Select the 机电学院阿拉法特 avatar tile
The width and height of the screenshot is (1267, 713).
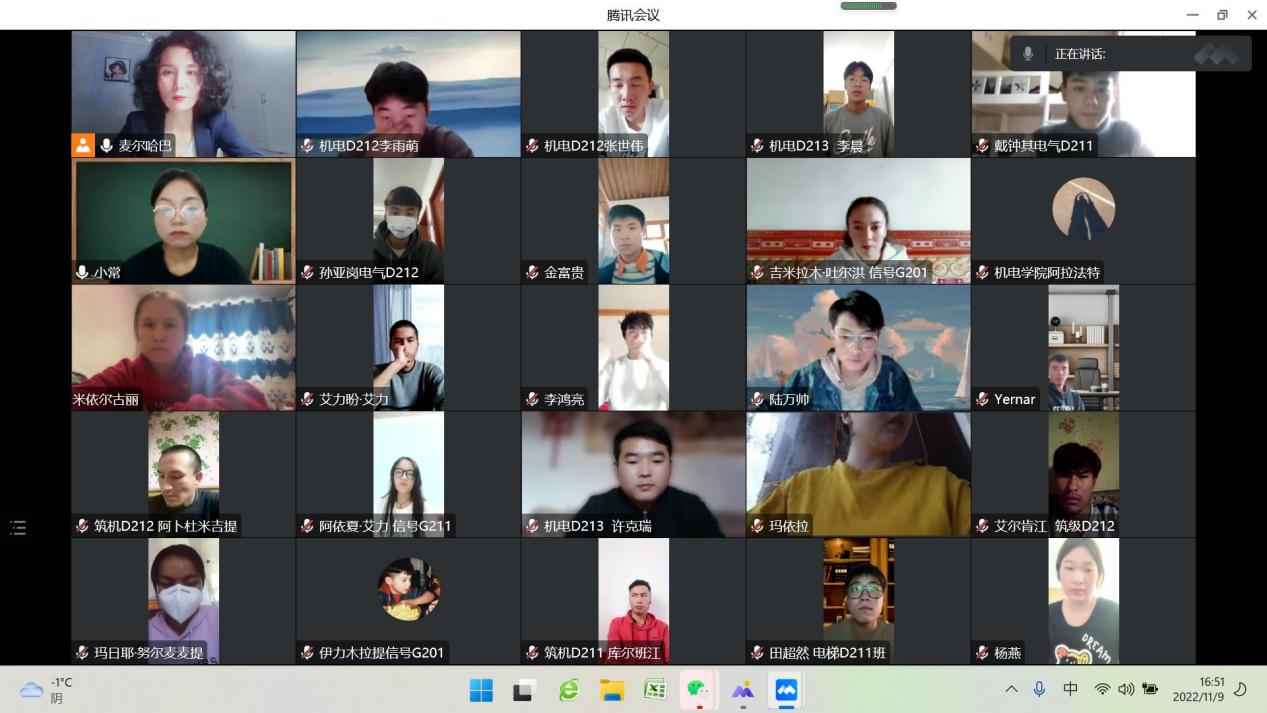pos(1083,210)
